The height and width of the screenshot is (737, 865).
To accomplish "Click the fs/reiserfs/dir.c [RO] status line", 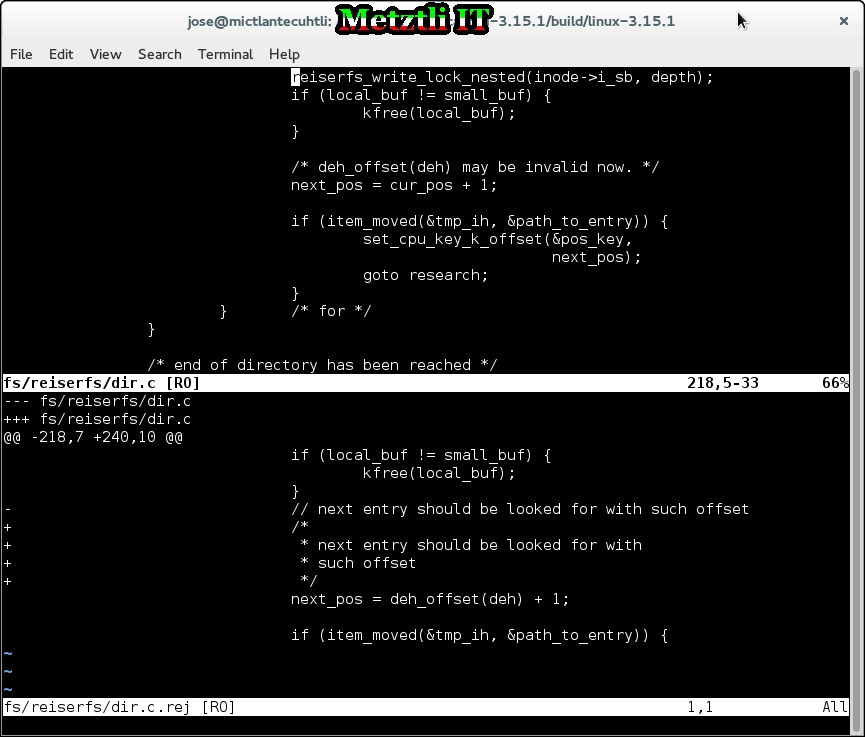I will click(x=426, y=383).
